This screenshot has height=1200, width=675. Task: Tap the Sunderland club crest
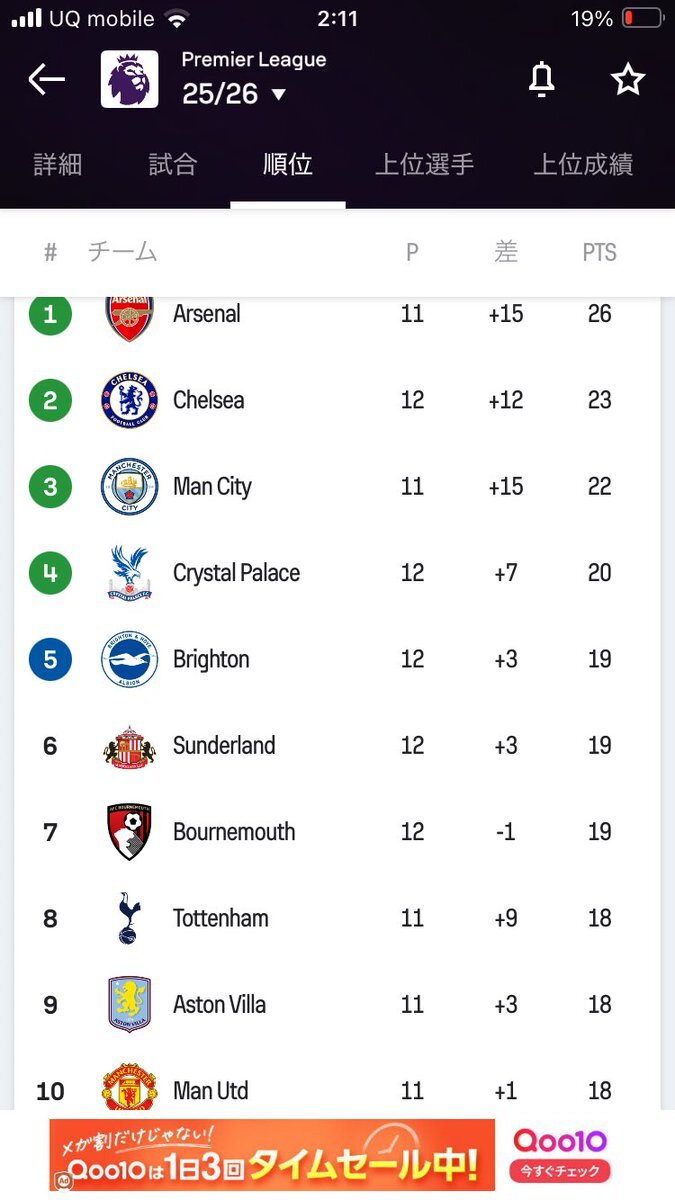tap(129, 746)
